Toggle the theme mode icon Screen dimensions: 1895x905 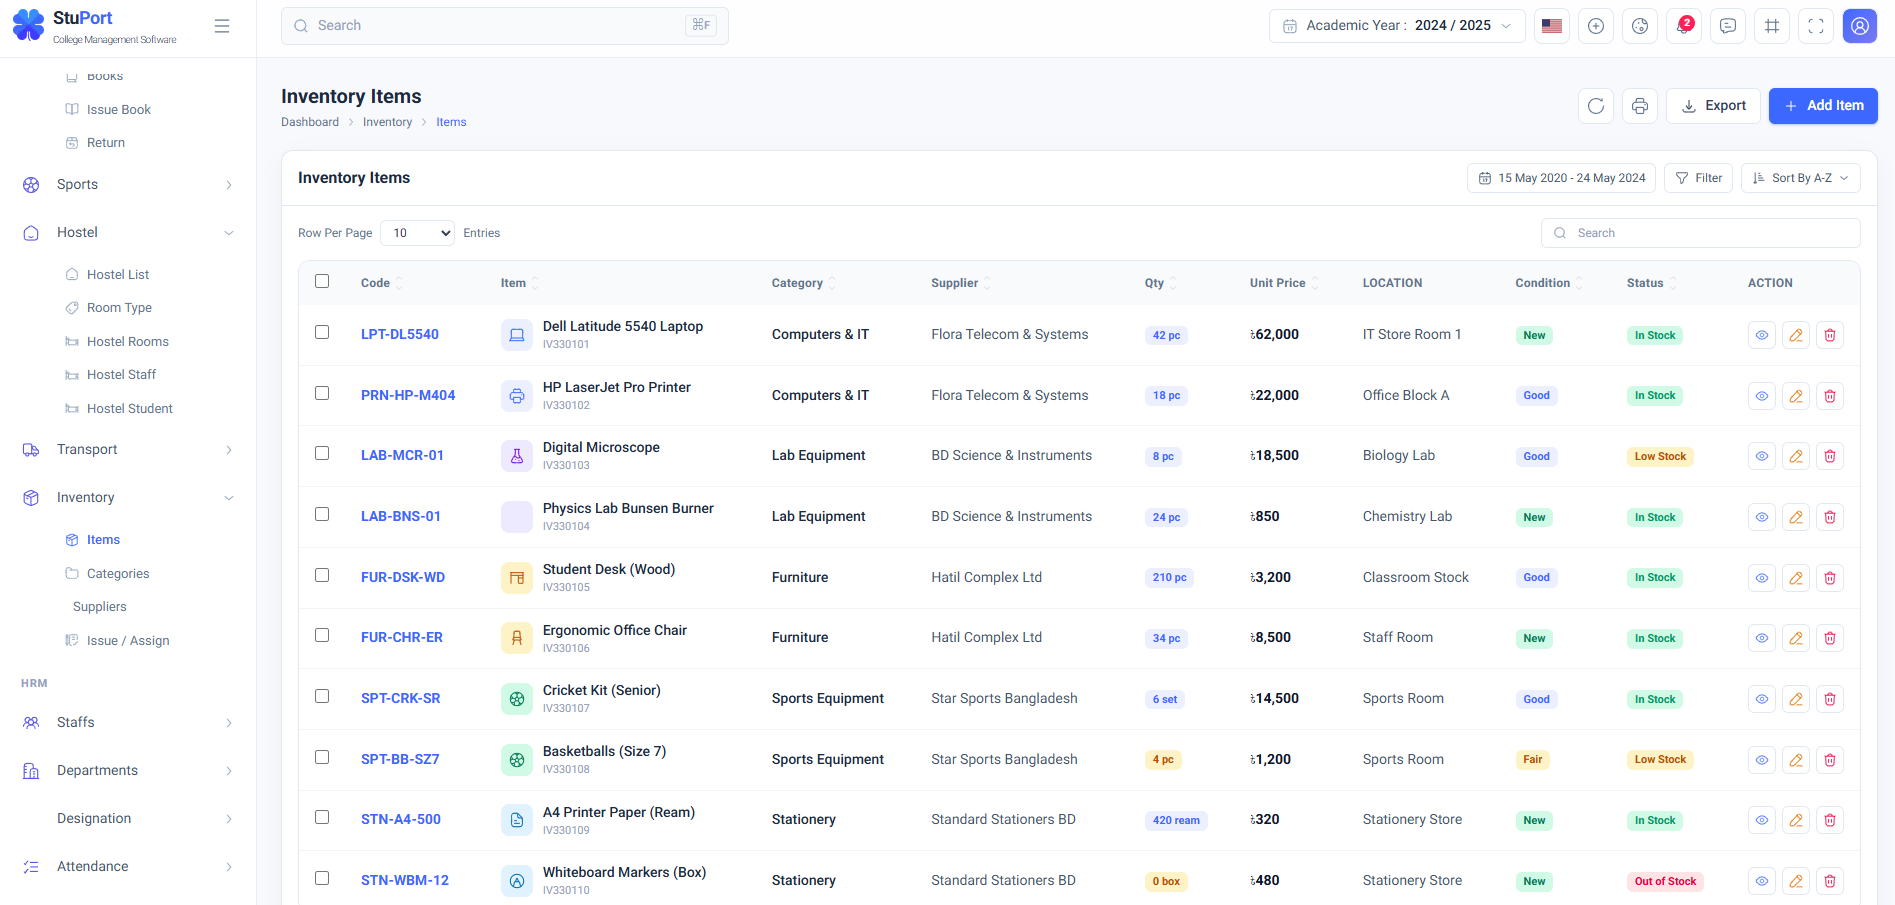click(1640, 26)
